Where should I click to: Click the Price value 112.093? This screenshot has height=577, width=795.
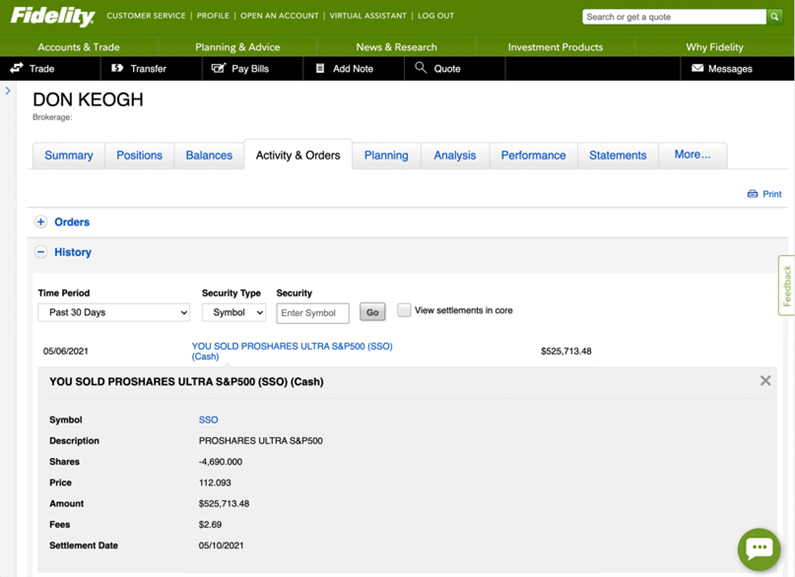click(x=215, y=482)
